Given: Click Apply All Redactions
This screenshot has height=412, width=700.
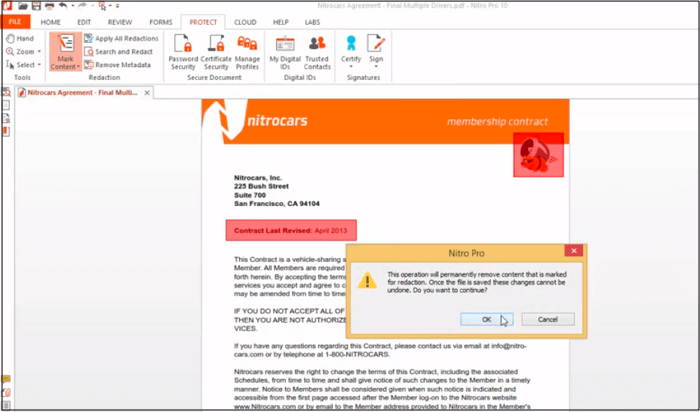Looking at the screenshot, I should (x=121, y=38).
